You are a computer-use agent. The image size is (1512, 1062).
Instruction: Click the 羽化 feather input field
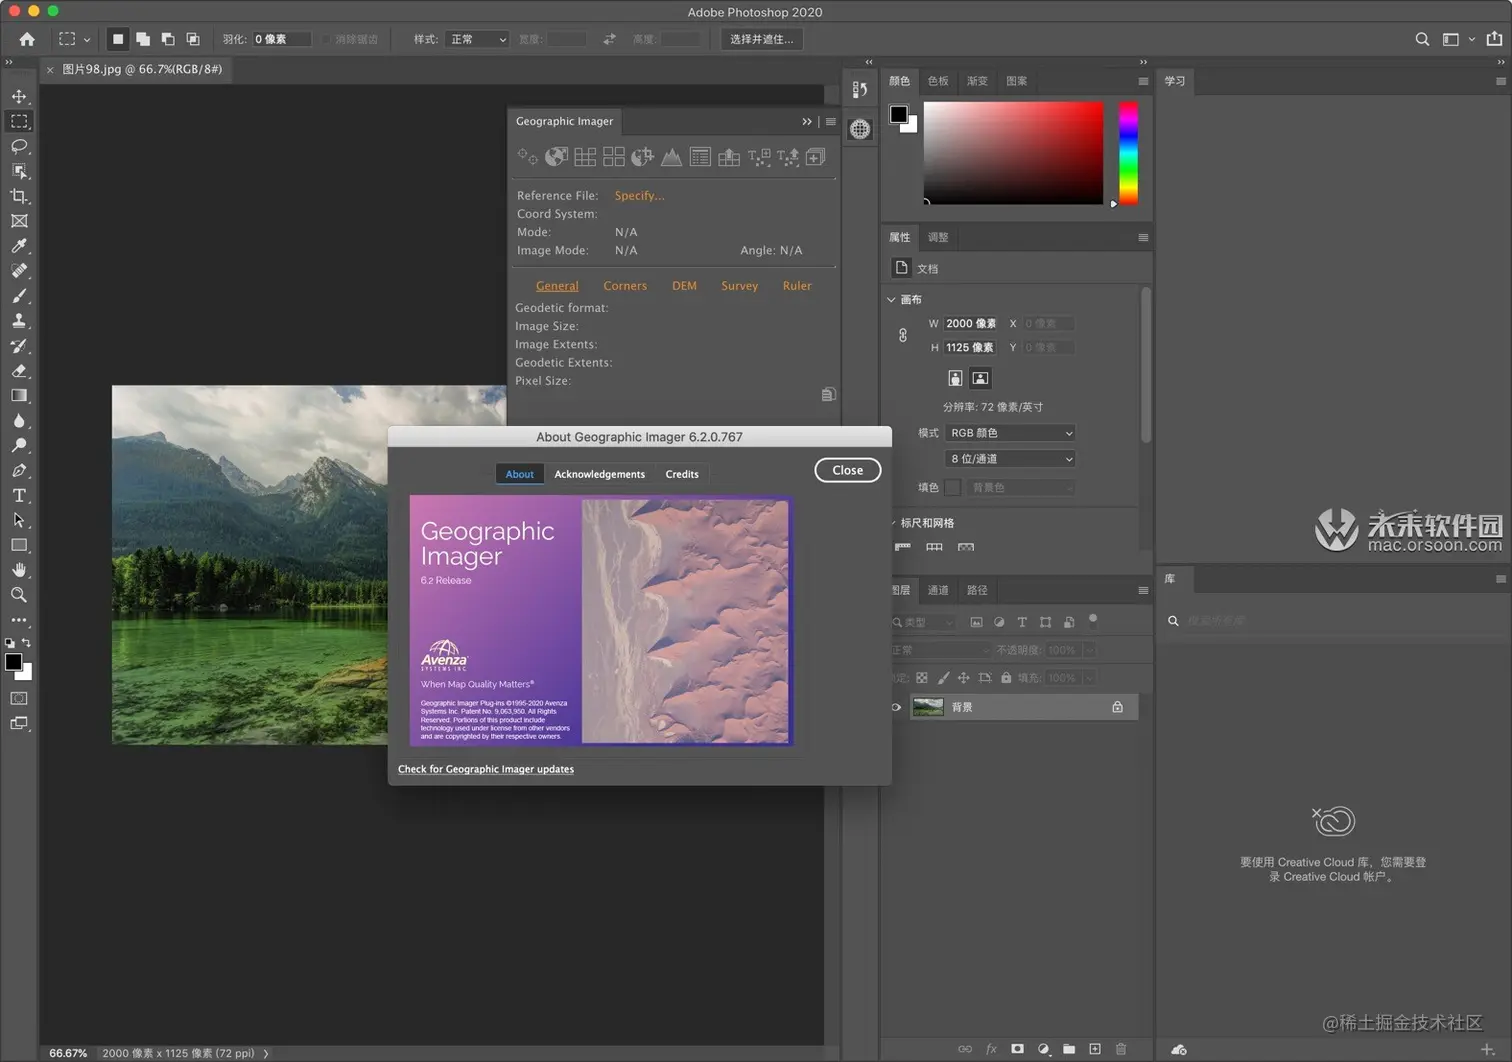[281, 39]
